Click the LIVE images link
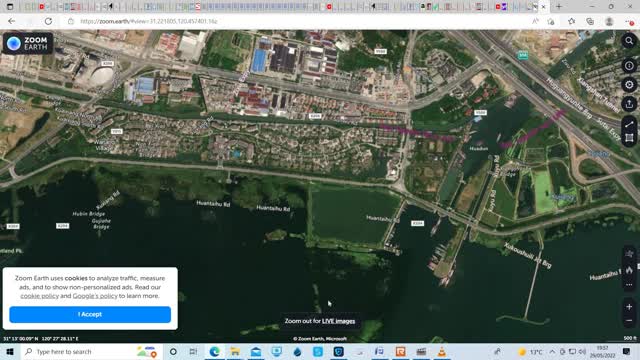Viewport: 640px width, 360px height. click(338, 321)
